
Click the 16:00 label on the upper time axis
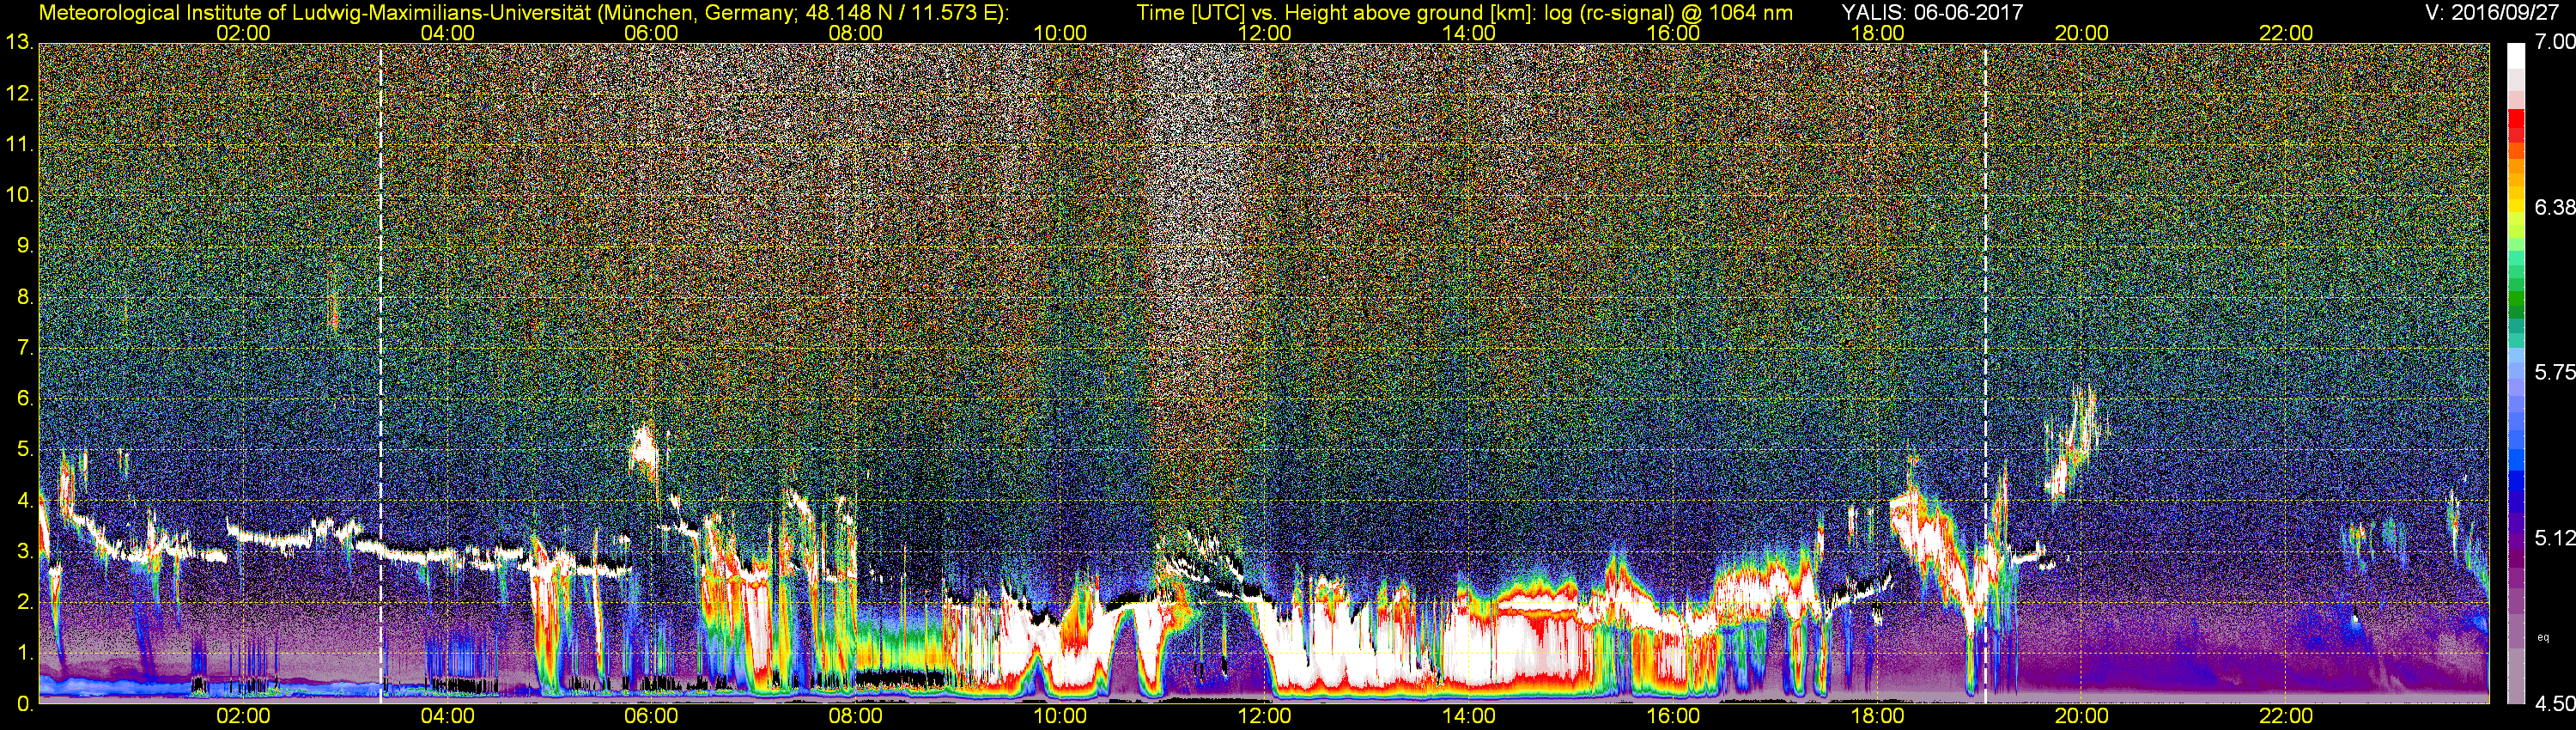coord(1673,34)
